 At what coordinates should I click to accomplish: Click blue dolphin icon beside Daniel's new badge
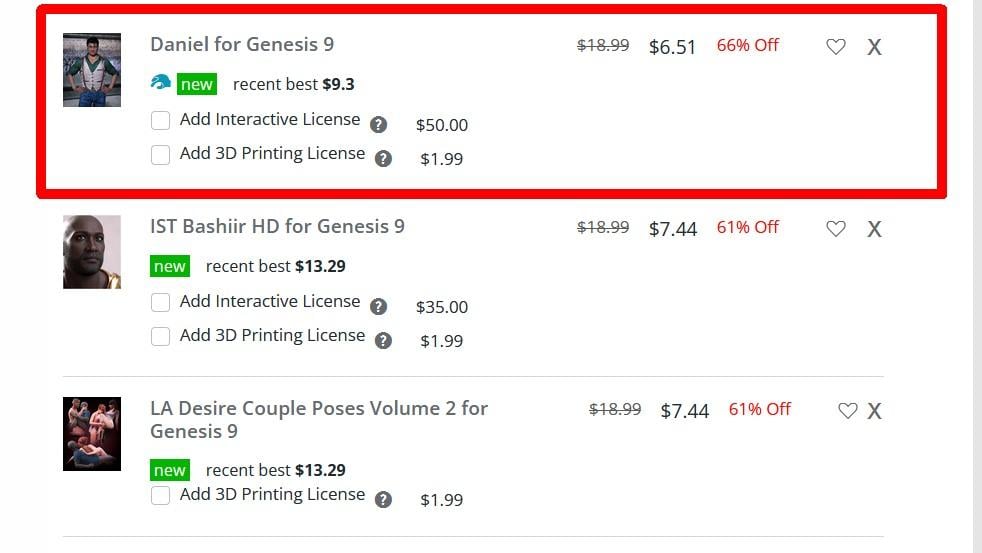tap(160, 83)
